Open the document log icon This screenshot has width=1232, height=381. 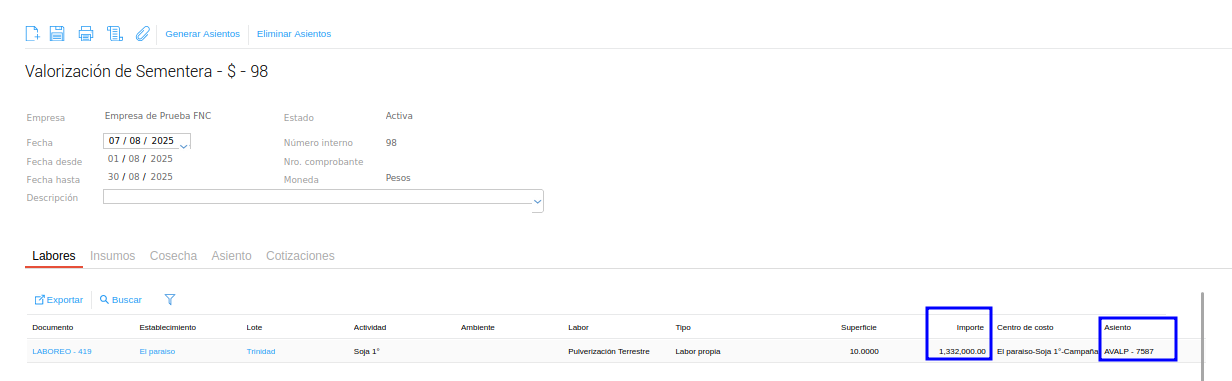click(115, 33)
